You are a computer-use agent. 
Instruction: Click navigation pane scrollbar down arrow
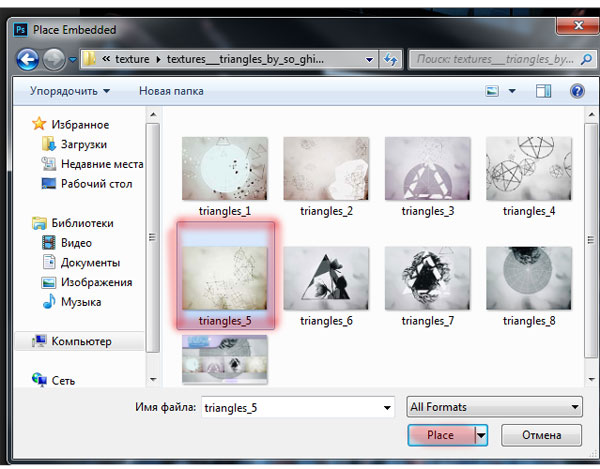coord(153,379)
